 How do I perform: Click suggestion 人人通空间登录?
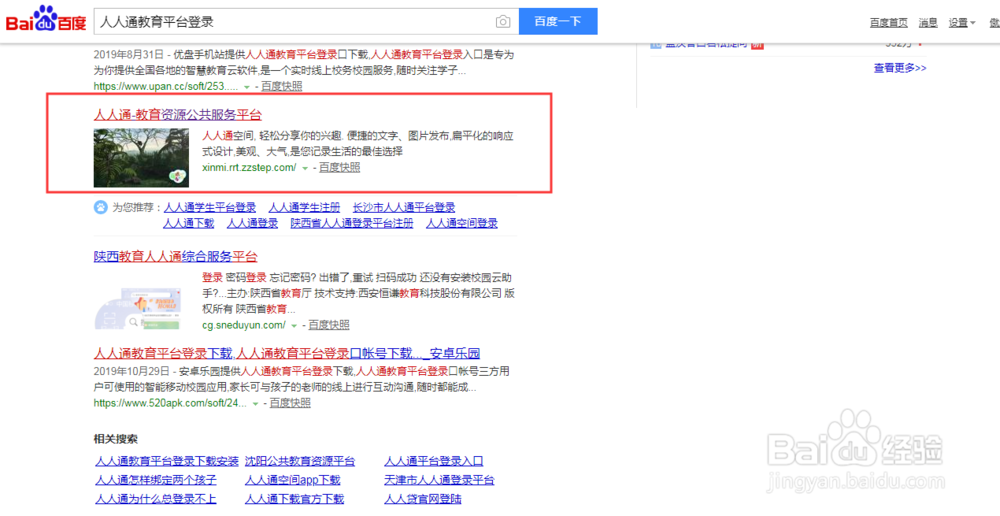click(x=462, y=223)
